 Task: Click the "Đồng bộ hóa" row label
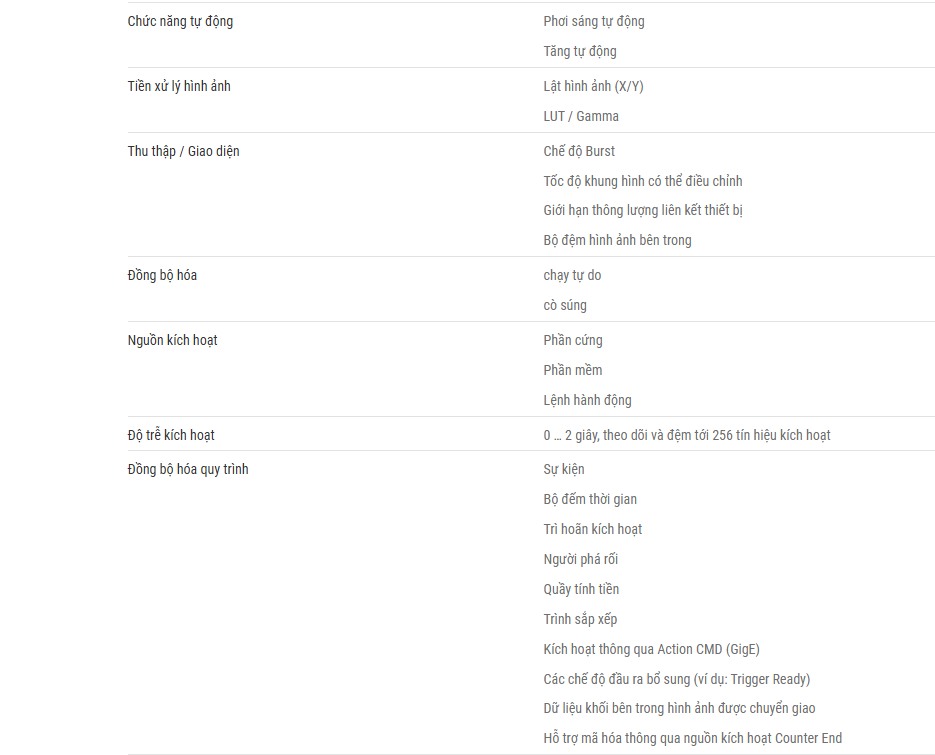point(162,276)
